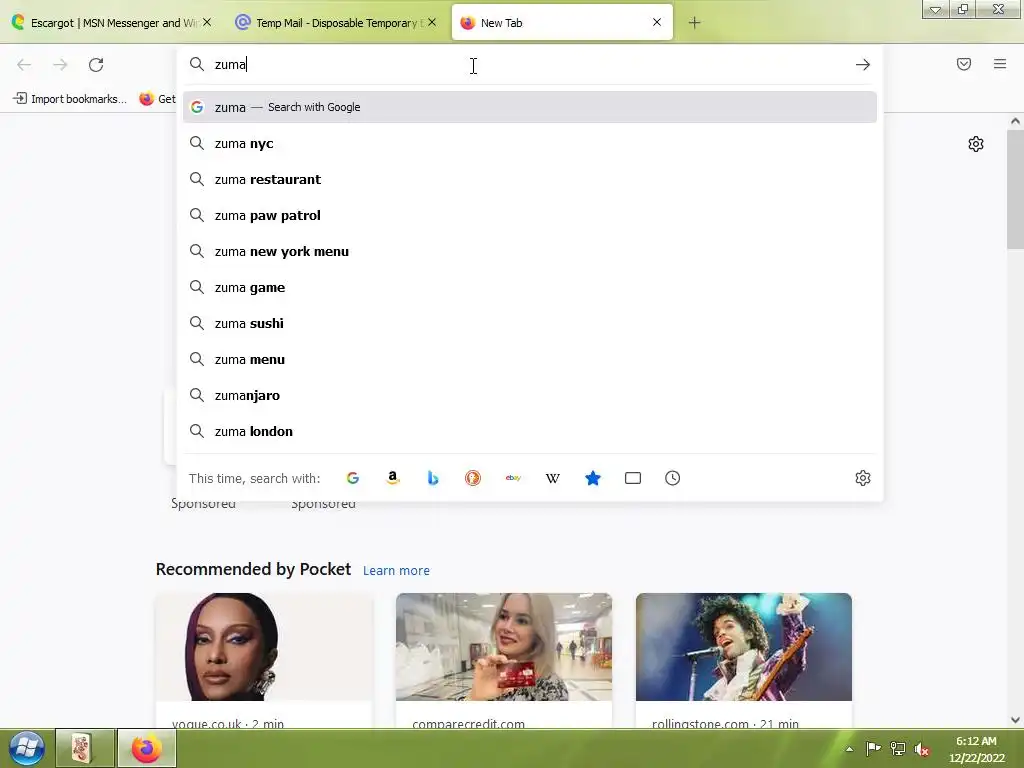Open Windows Start menu orb
The height and width of the screenshot is (768, 1024).
(26, 748)
